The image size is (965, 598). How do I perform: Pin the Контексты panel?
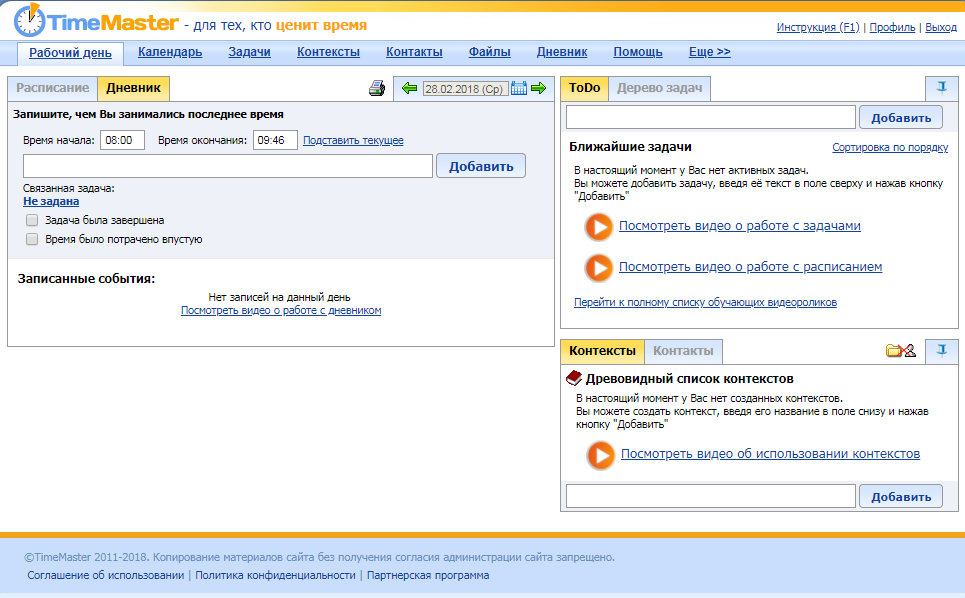tap(941, 351)
